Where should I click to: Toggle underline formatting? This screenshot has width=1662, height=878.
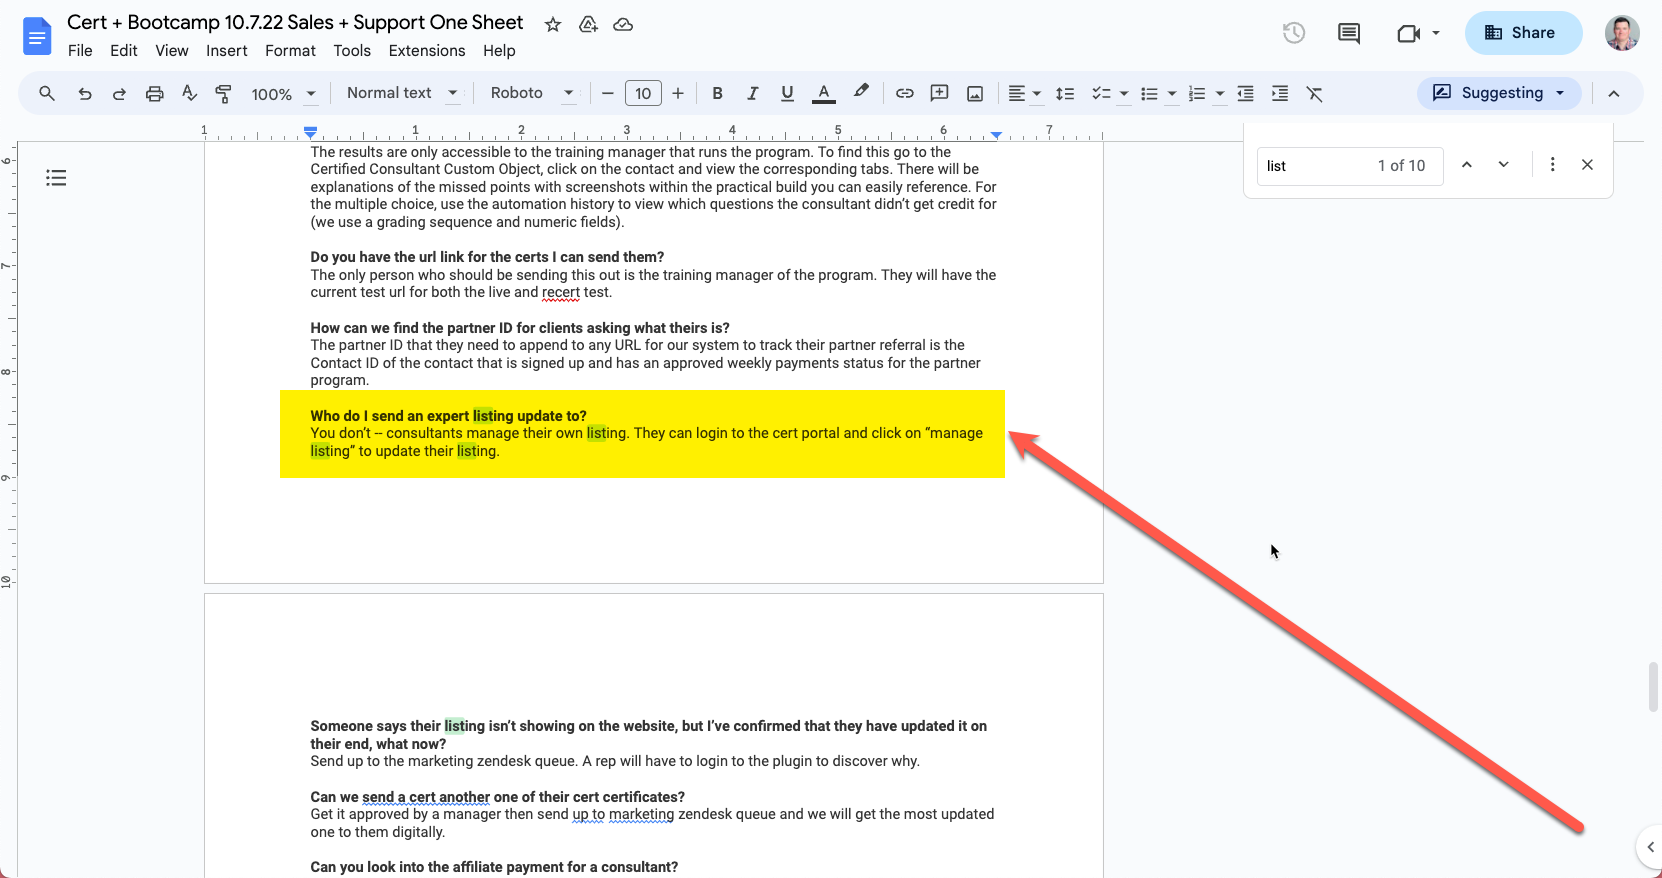click(x=787, y=93)
